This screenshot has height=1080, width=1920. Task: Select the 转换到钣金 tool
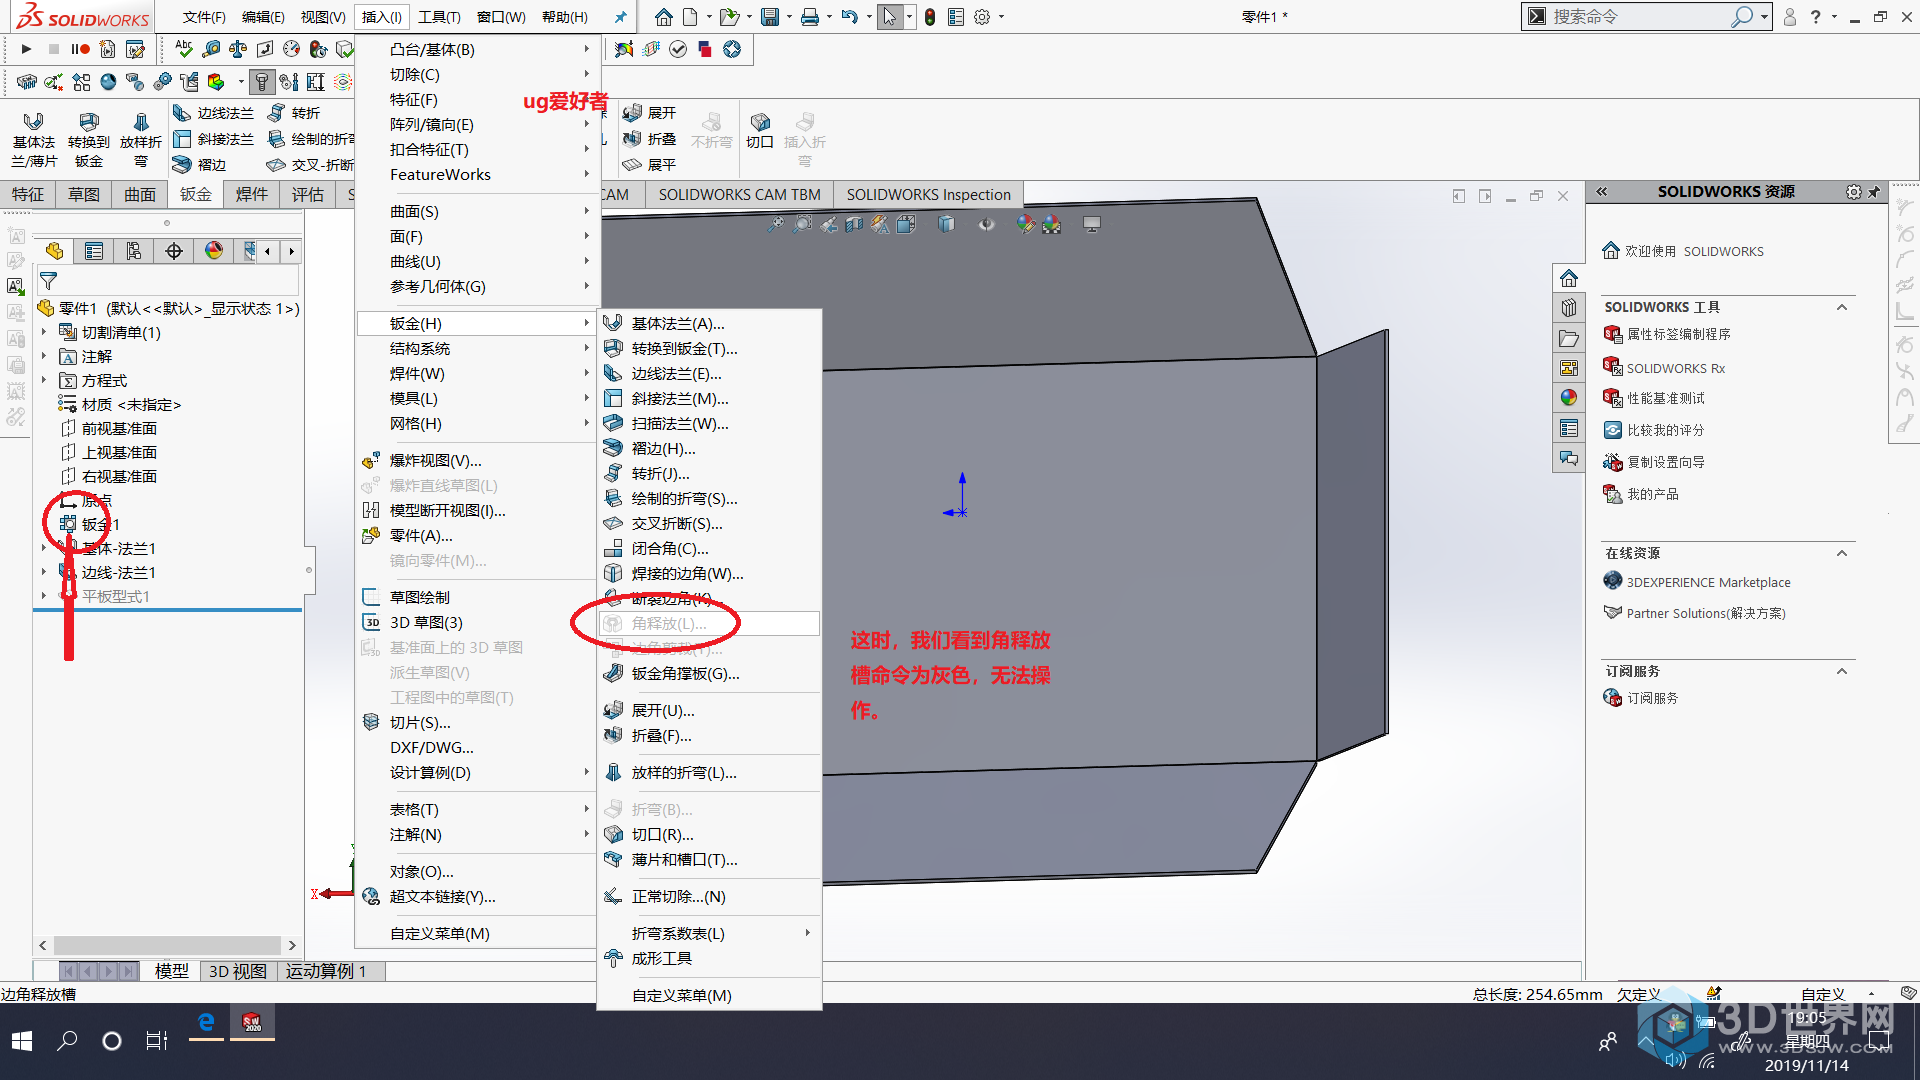pyautogui.click(x=88, y=140)
